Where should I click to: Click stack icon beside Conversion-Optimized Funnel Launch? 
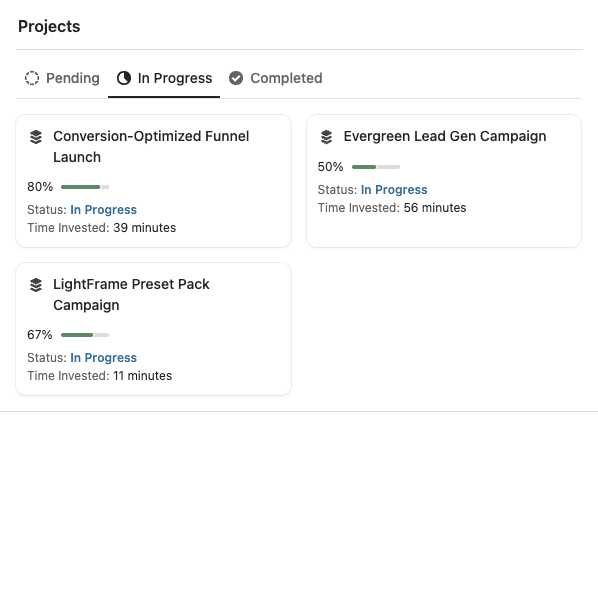36,137
